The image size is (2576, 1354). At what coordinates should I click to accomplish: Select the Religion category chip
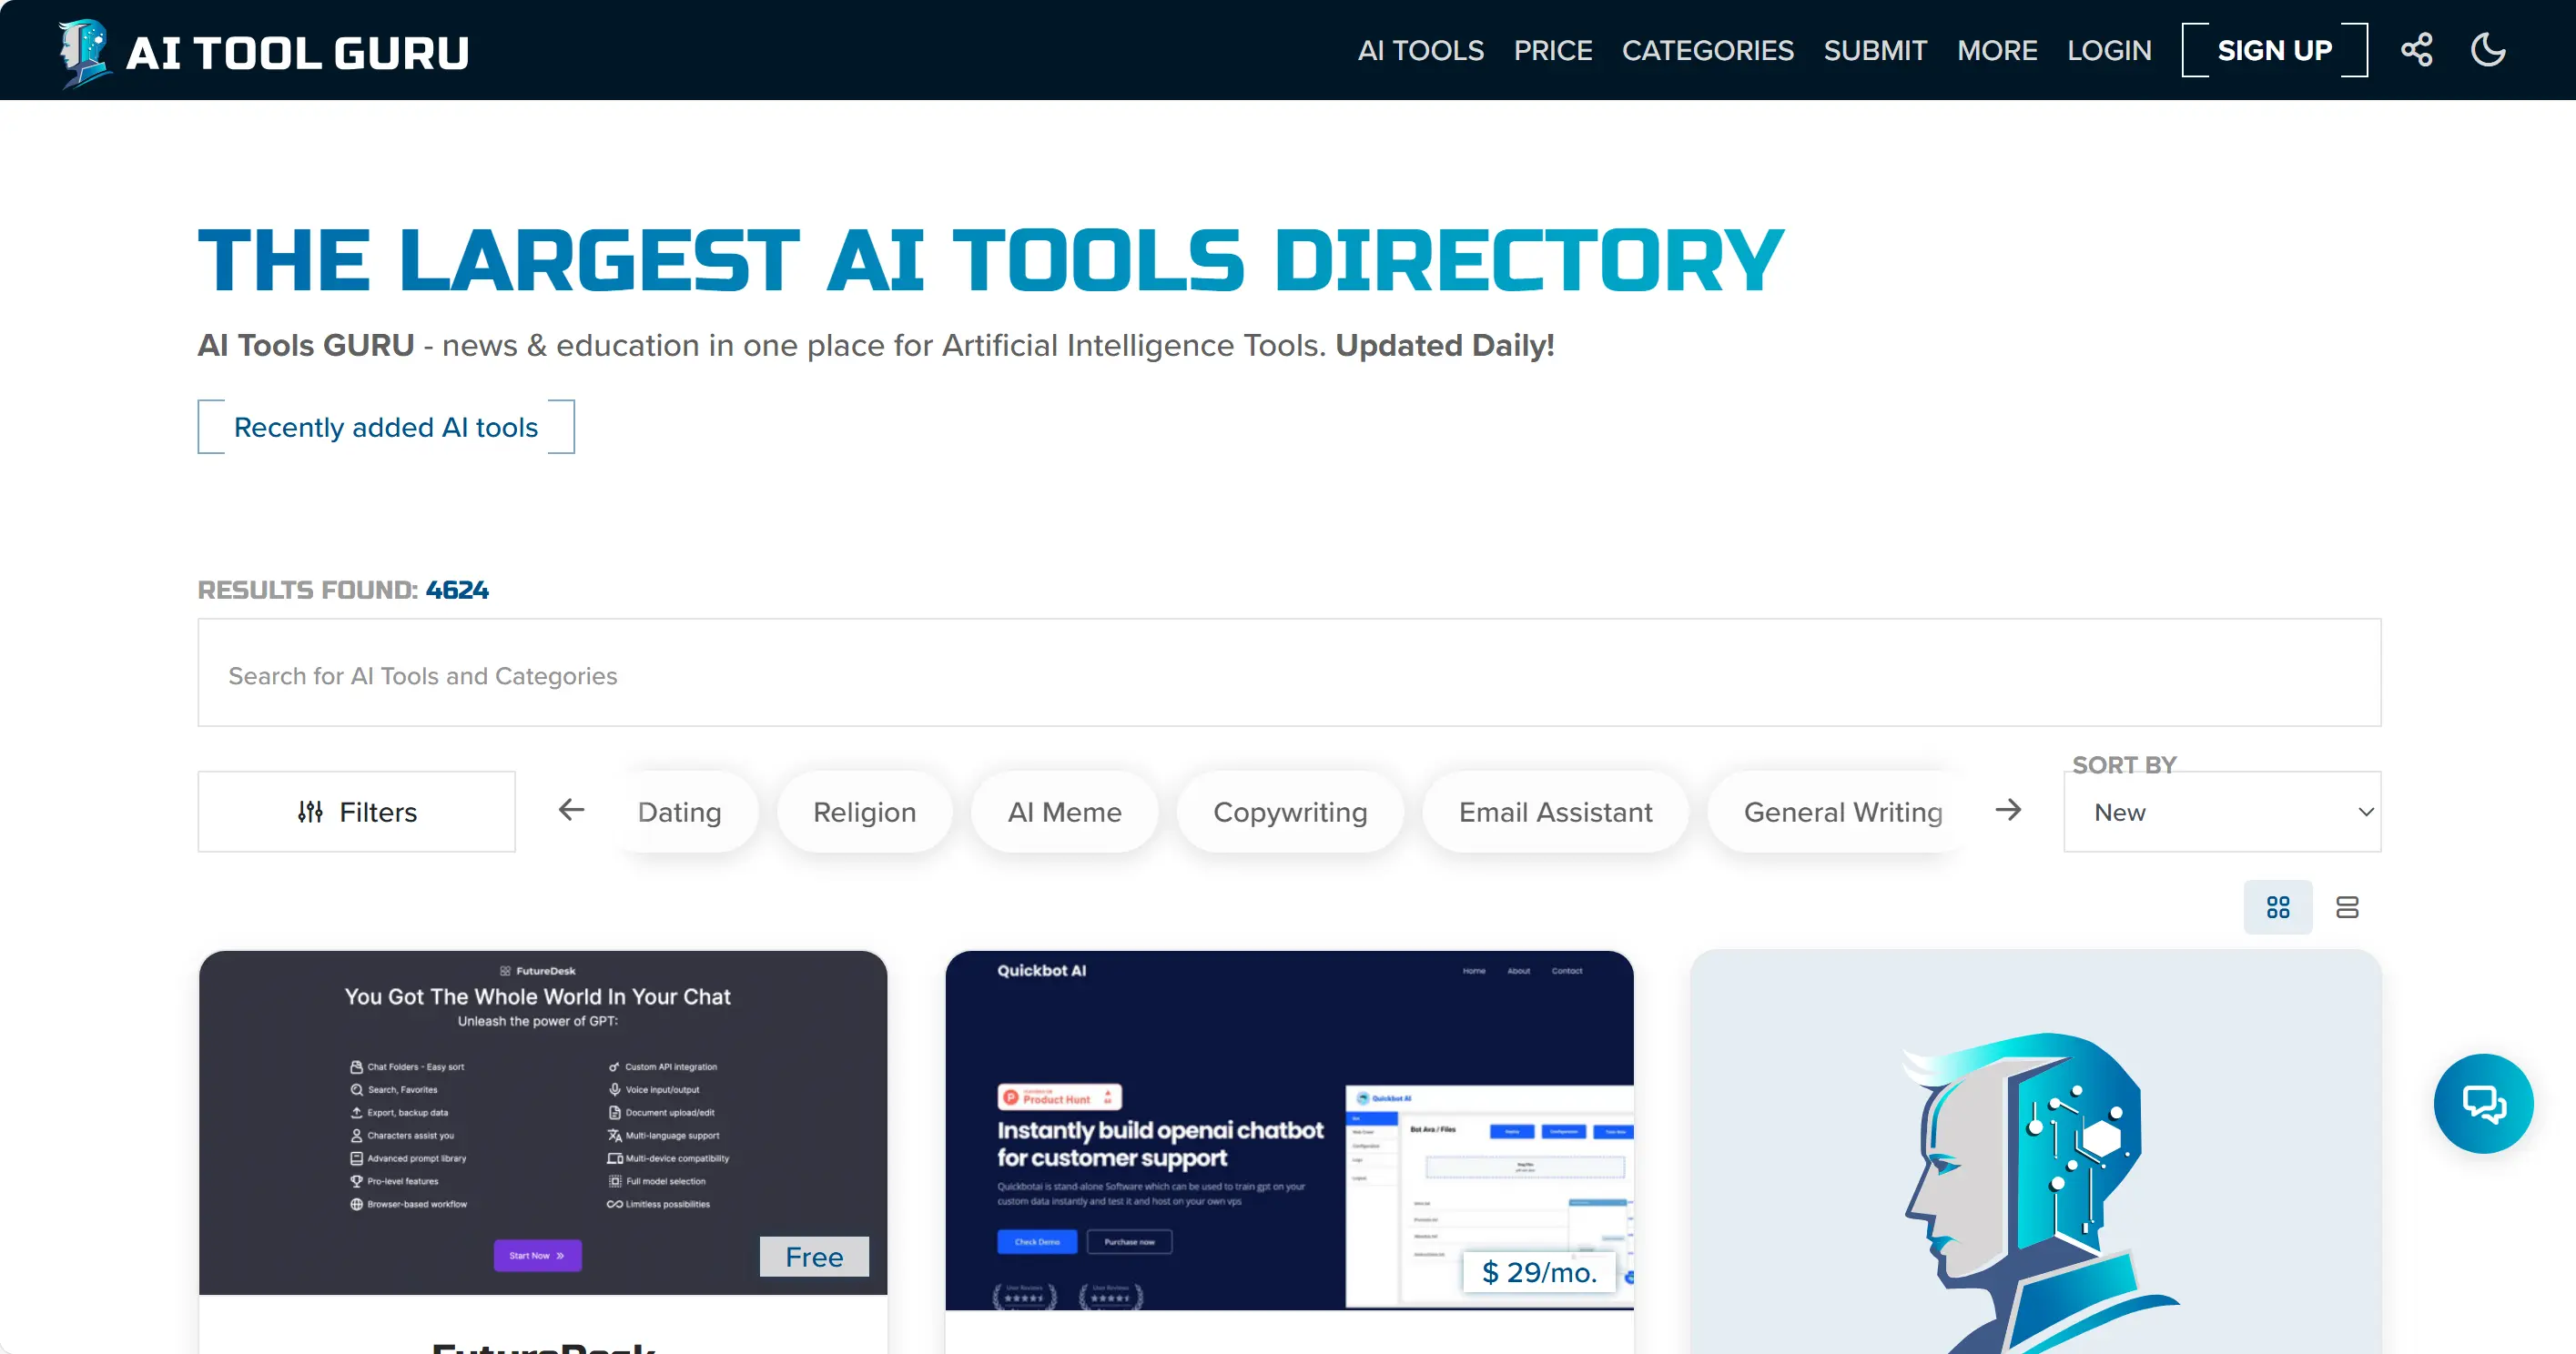(x=864, y=812)
